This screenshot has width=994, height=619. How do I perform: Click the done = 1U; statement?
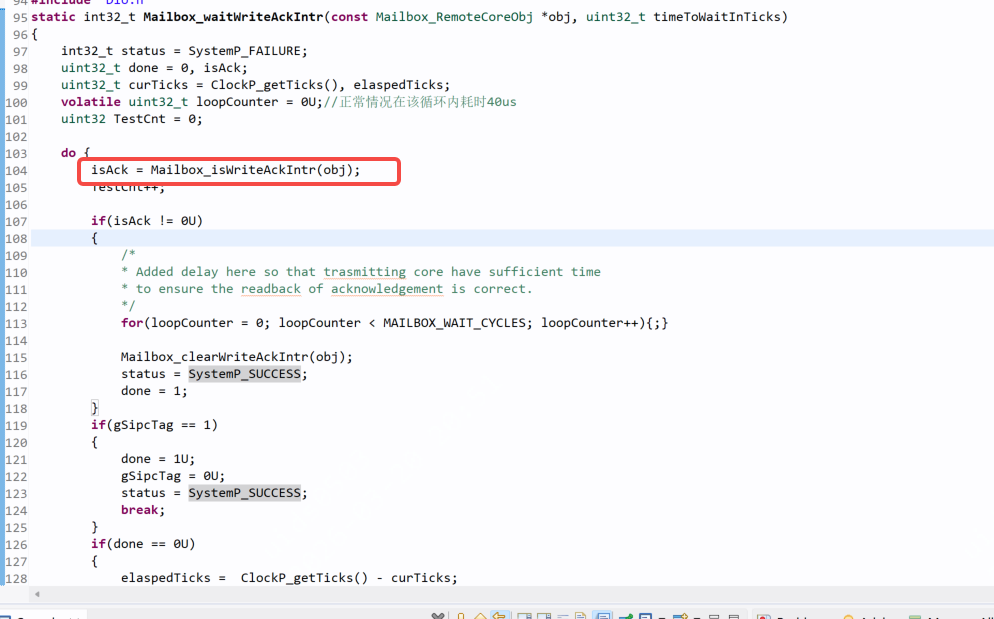[158, 459]
